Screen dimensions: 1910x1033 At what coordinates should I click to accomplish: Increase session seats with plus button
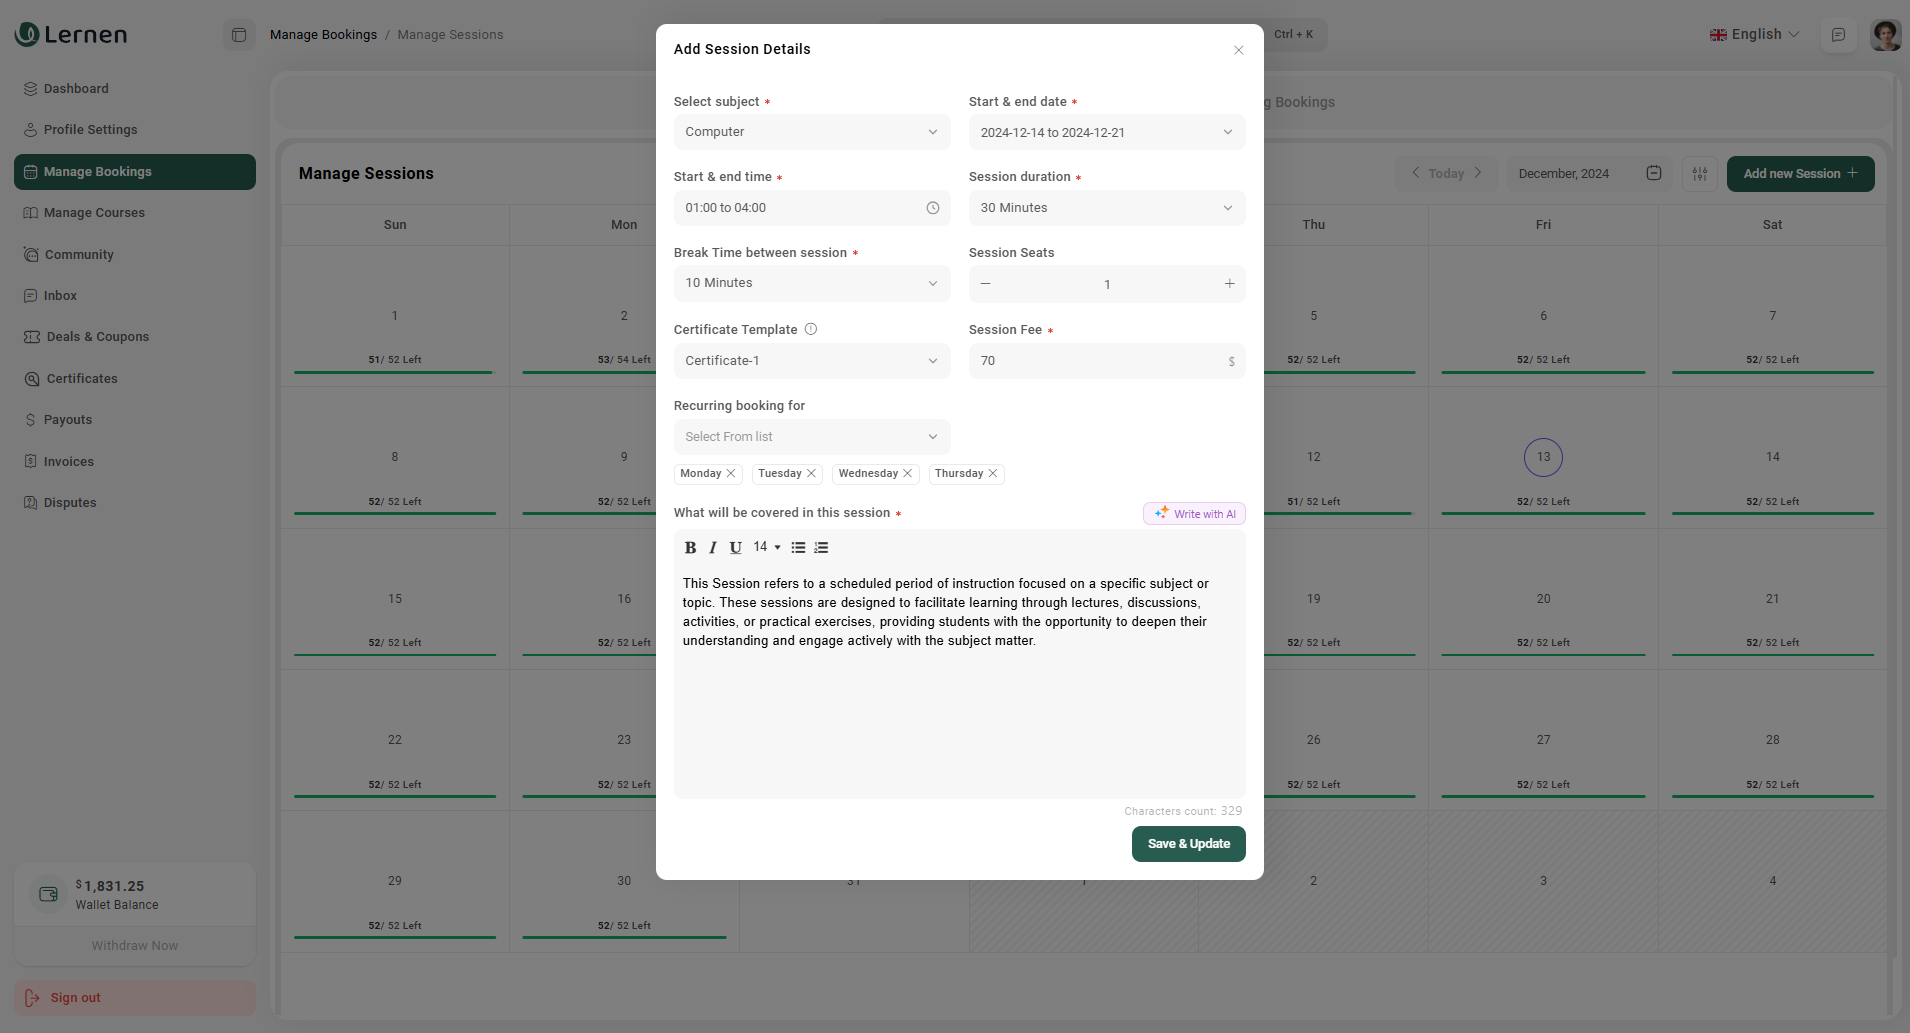1229,284
